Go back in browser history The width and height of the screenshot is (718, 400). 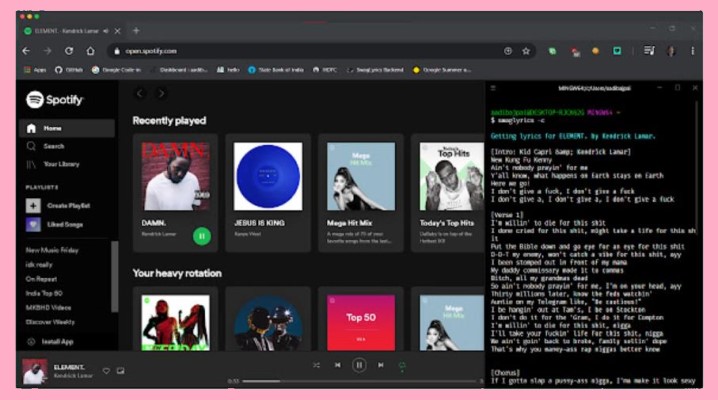coord(26,51)
